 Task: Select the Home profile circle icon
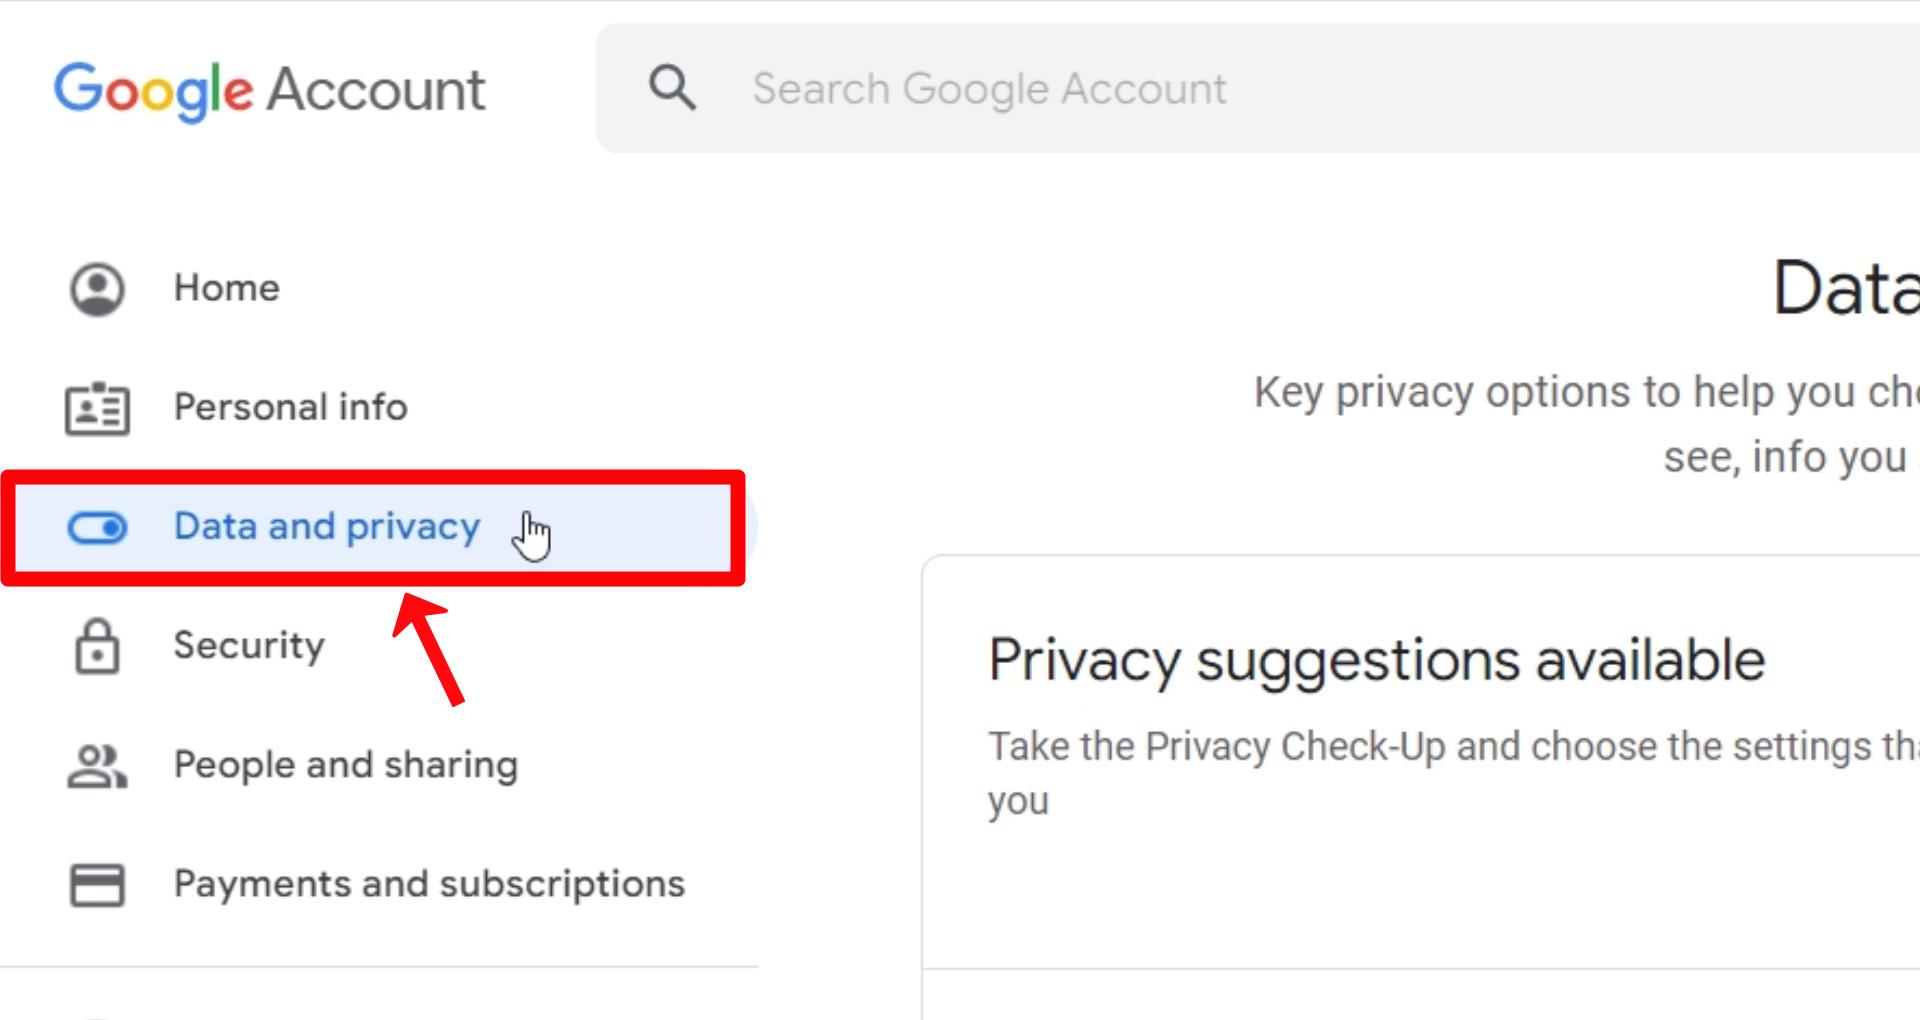click(x=97, y=289)
